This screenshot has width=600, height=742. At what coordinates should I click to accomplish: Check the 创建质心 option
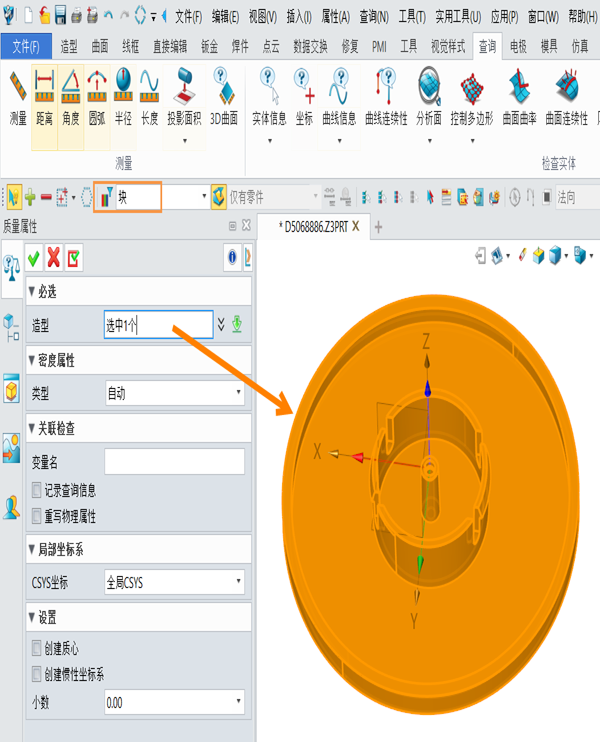[x=36, y=648]
